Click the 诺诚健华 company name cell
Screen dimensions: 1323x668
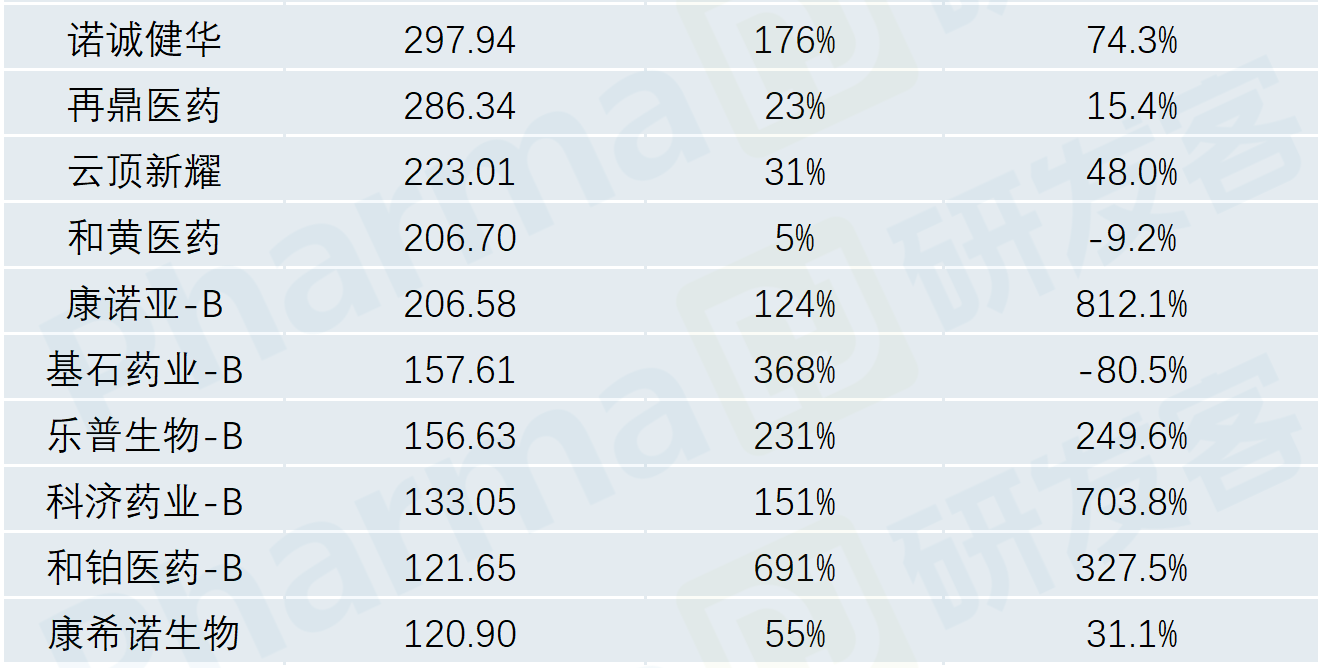(144, 40)
